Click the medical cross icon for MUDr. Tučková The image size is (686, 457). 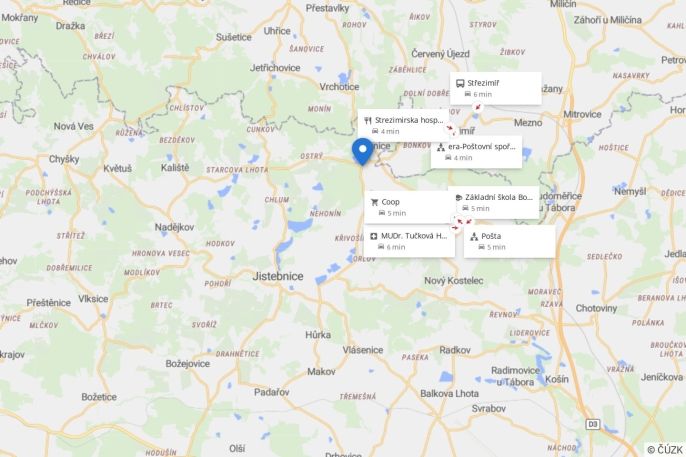(374, 236)
